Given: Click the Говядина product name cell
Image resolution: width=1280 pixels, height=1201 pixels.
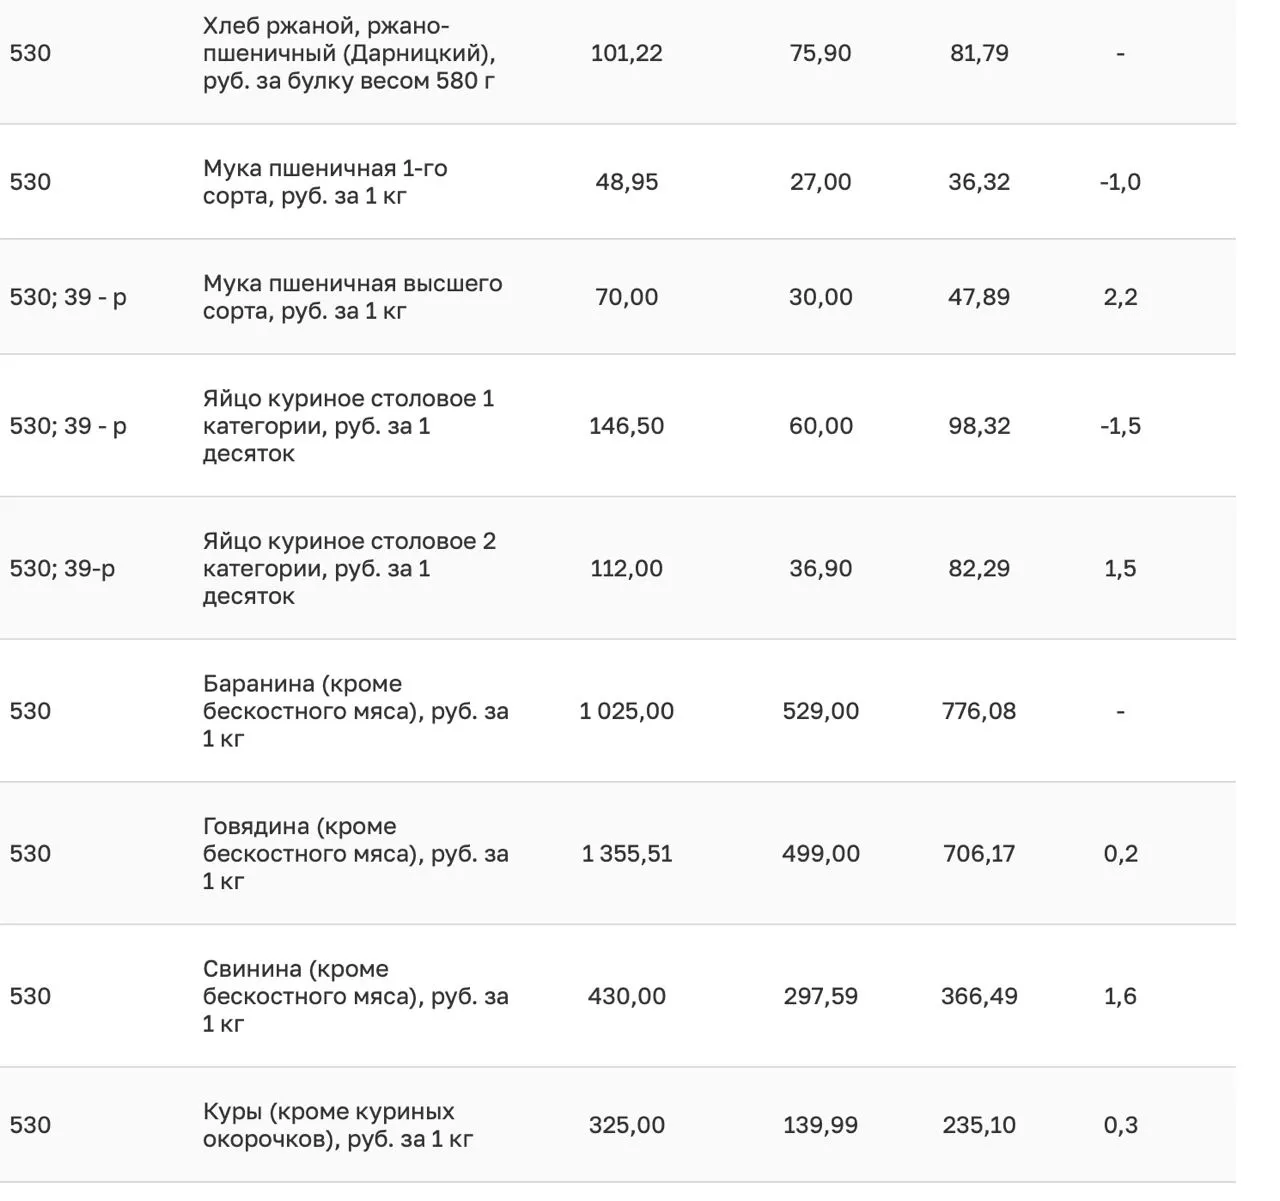Looking at the screenshot, I should tap(355, 854).
